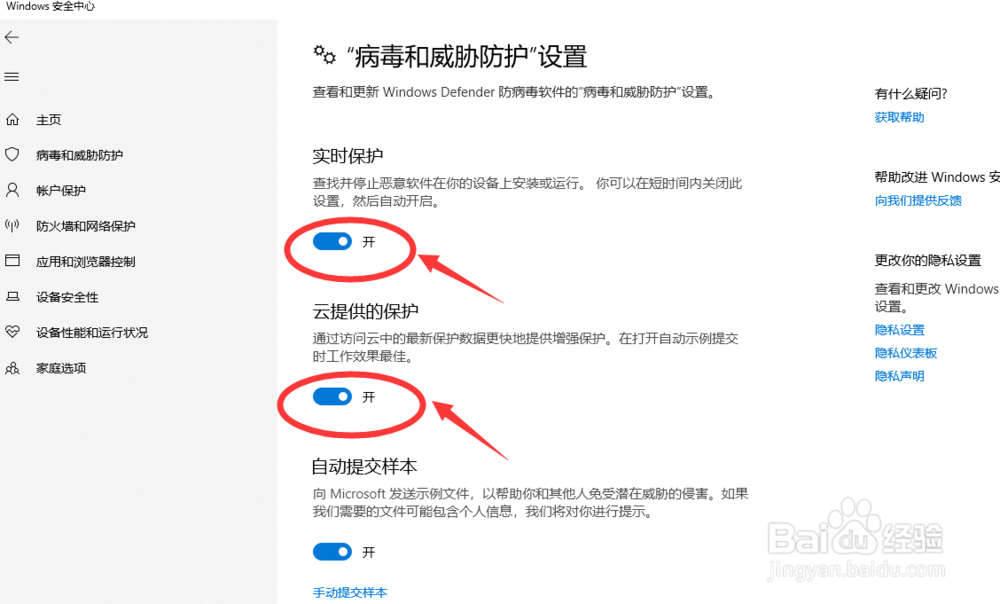Open the 隐私仪表板 link

pyautogui.click(x=906, y=353)
